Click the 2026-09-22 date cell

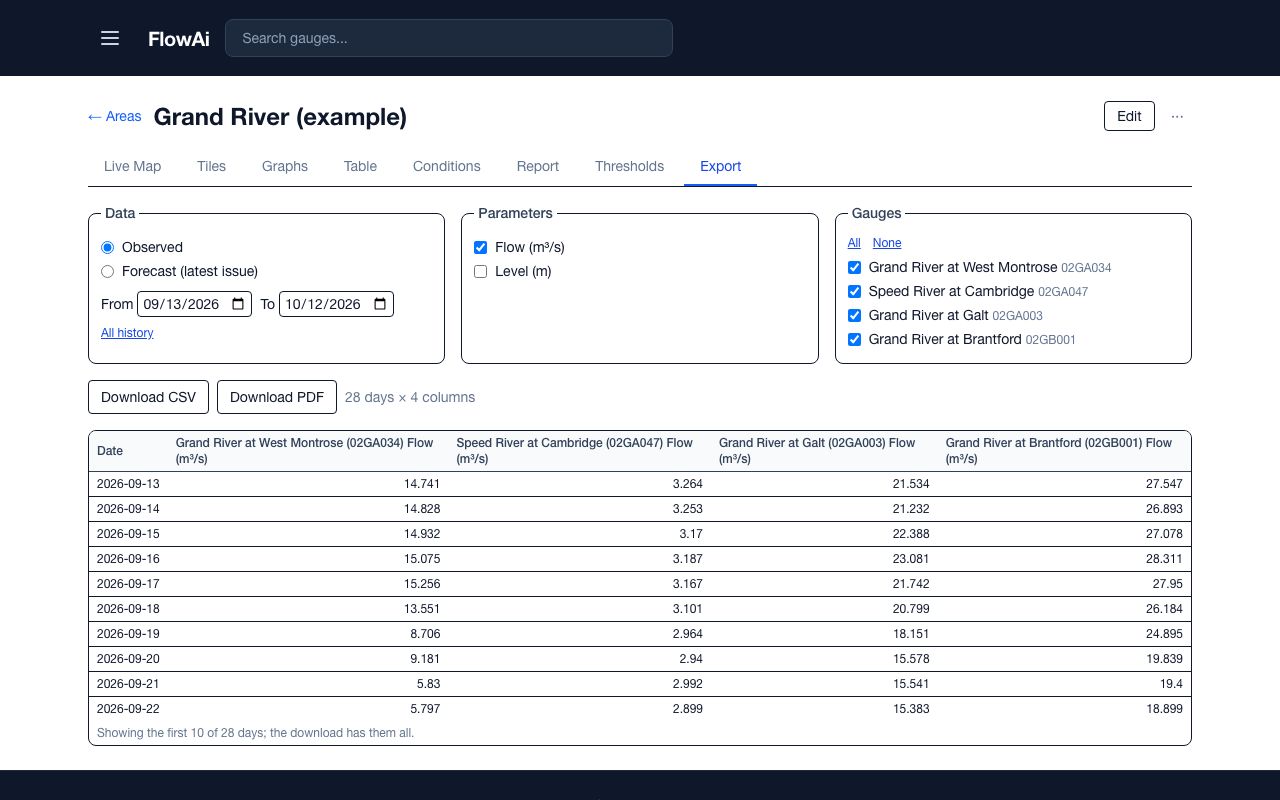pos(128,709)
